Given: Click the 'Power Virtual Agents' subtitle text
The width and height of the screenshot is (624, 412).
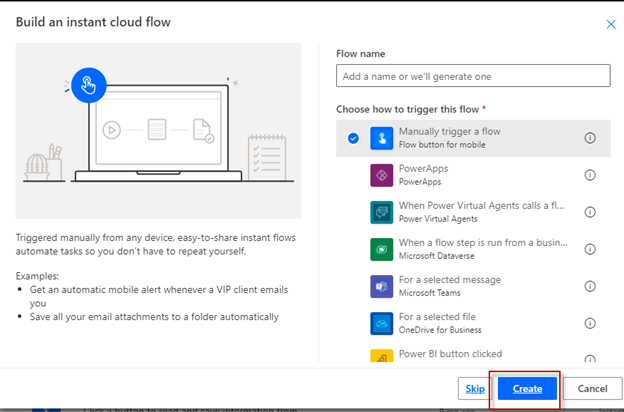Looking at the screenshot, I should 438,219.
